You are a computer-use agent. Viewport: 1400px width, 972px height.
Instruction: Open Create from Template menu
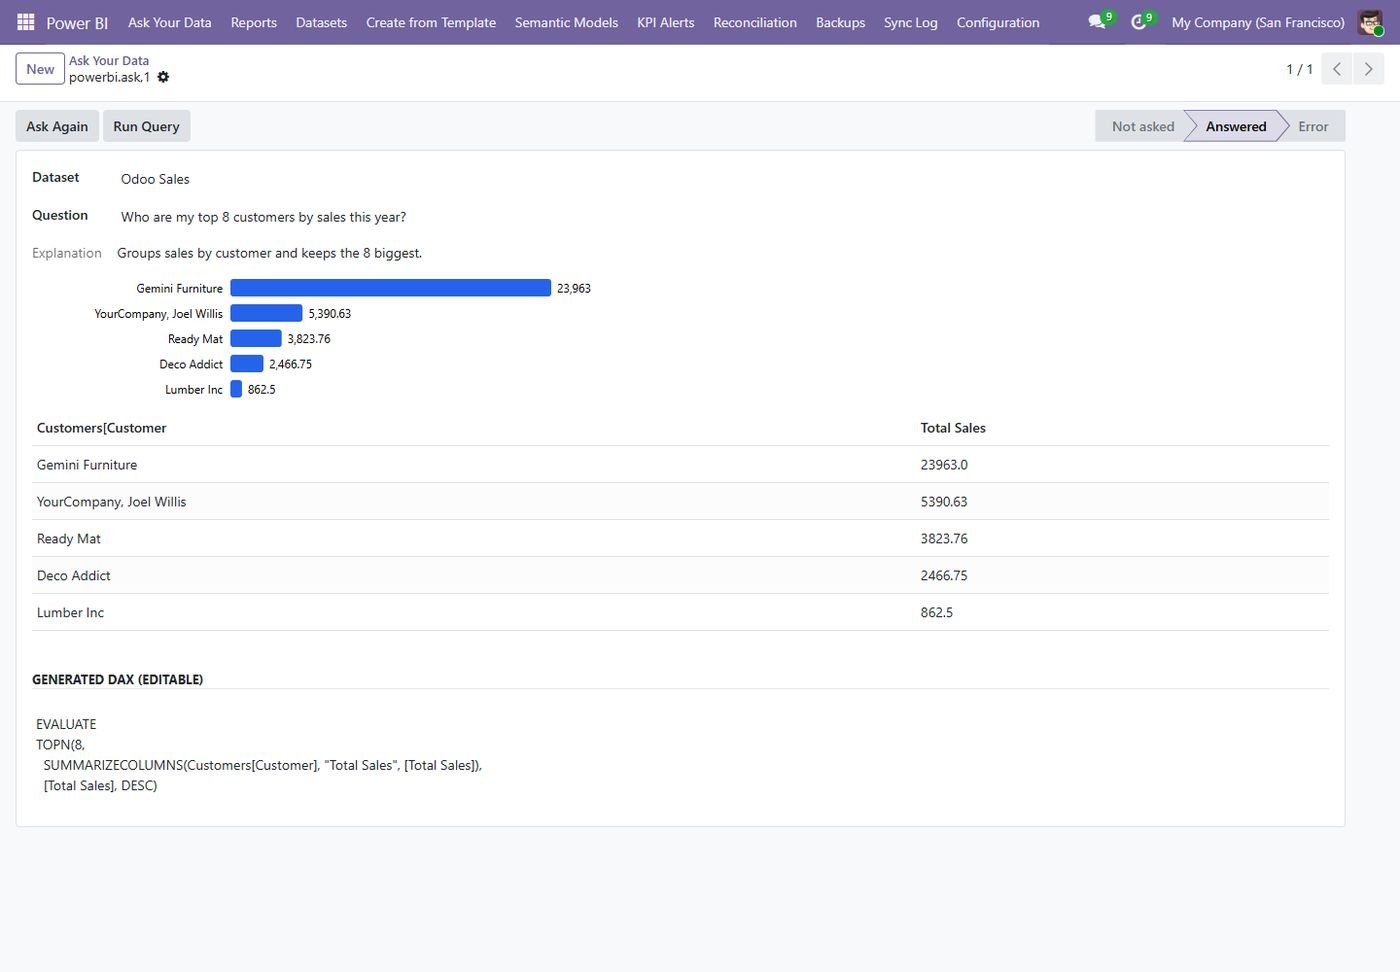(431, 22)
